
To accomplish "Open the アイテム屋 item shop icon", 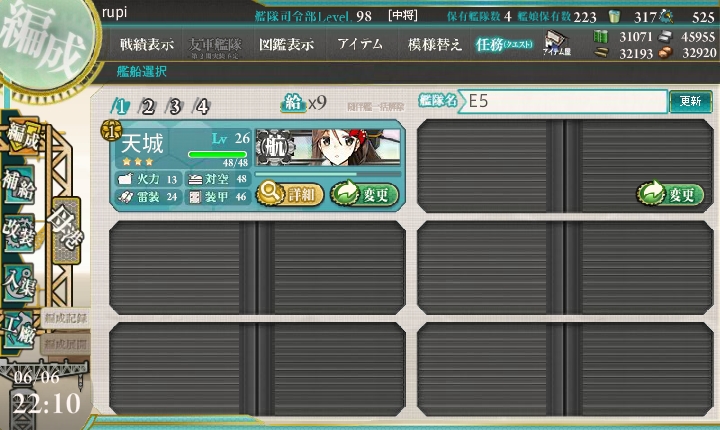I will [x=557, y=43].
